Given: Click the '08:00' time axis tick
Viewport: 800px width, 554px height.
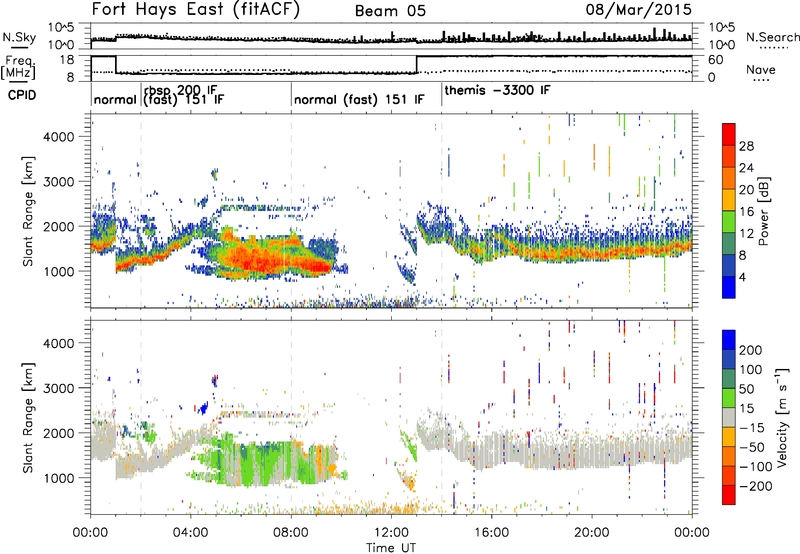Looking at the screenshot, I should 291,533.
